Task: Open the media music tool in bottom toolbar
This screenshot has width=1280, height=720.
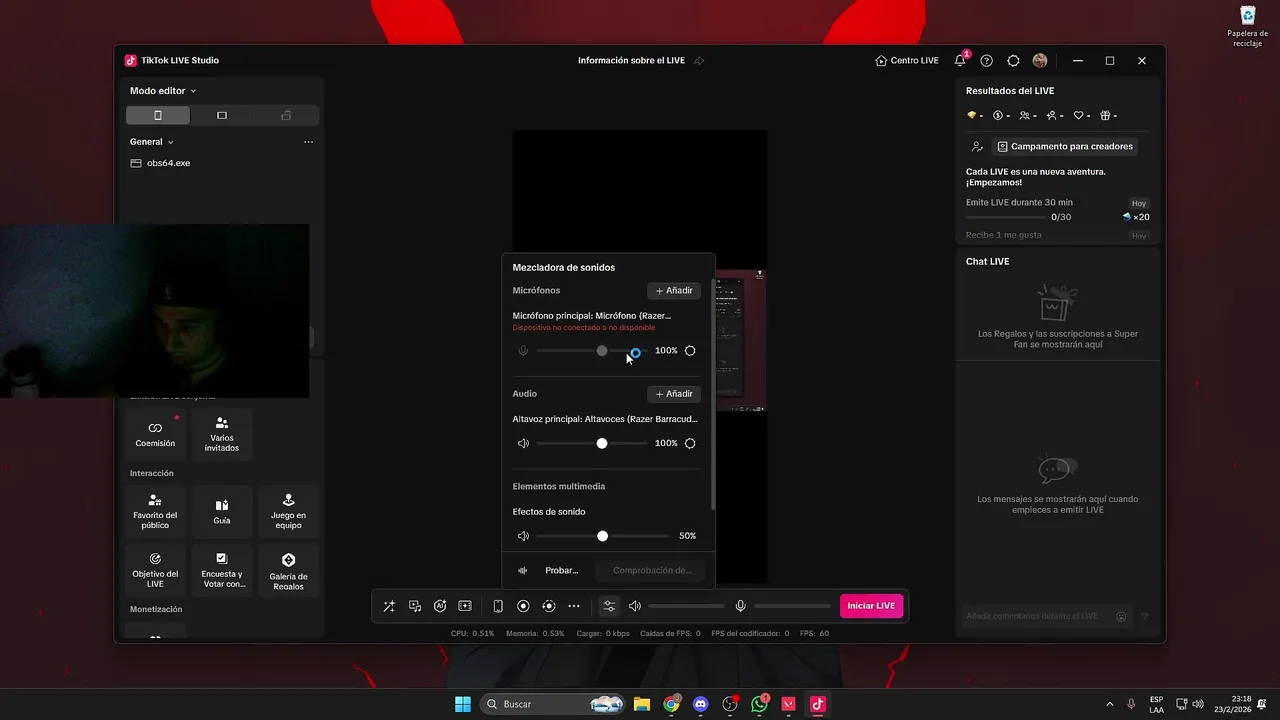Action: [x=415, y=606]
